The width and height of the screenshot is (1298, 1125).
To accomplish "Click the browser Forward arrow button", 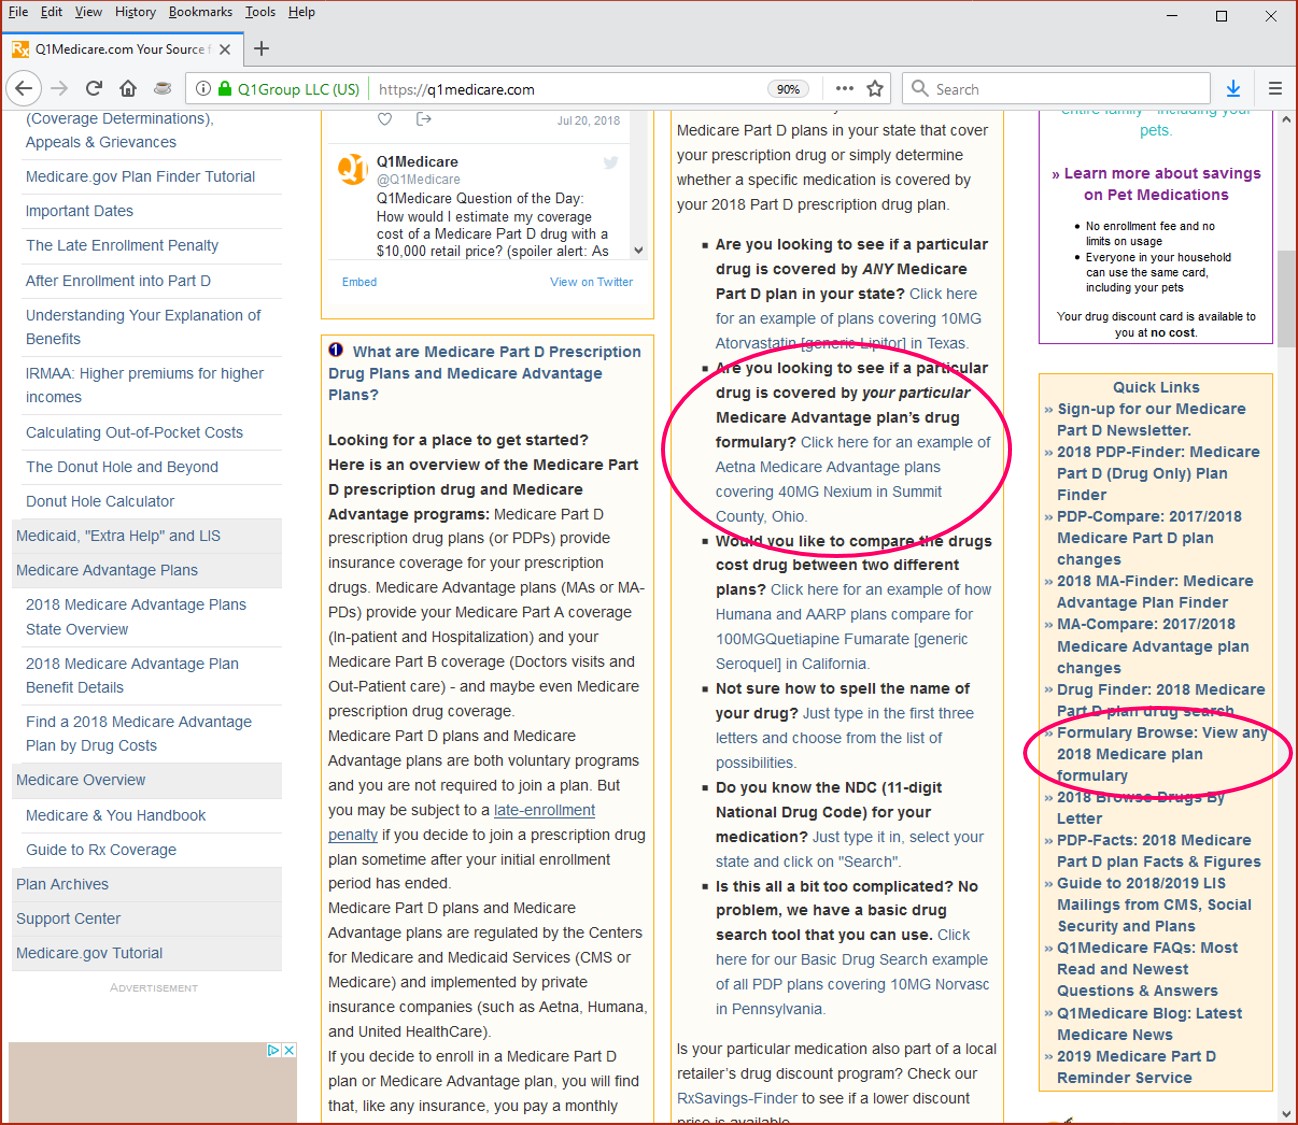I will tap(59, 88).
